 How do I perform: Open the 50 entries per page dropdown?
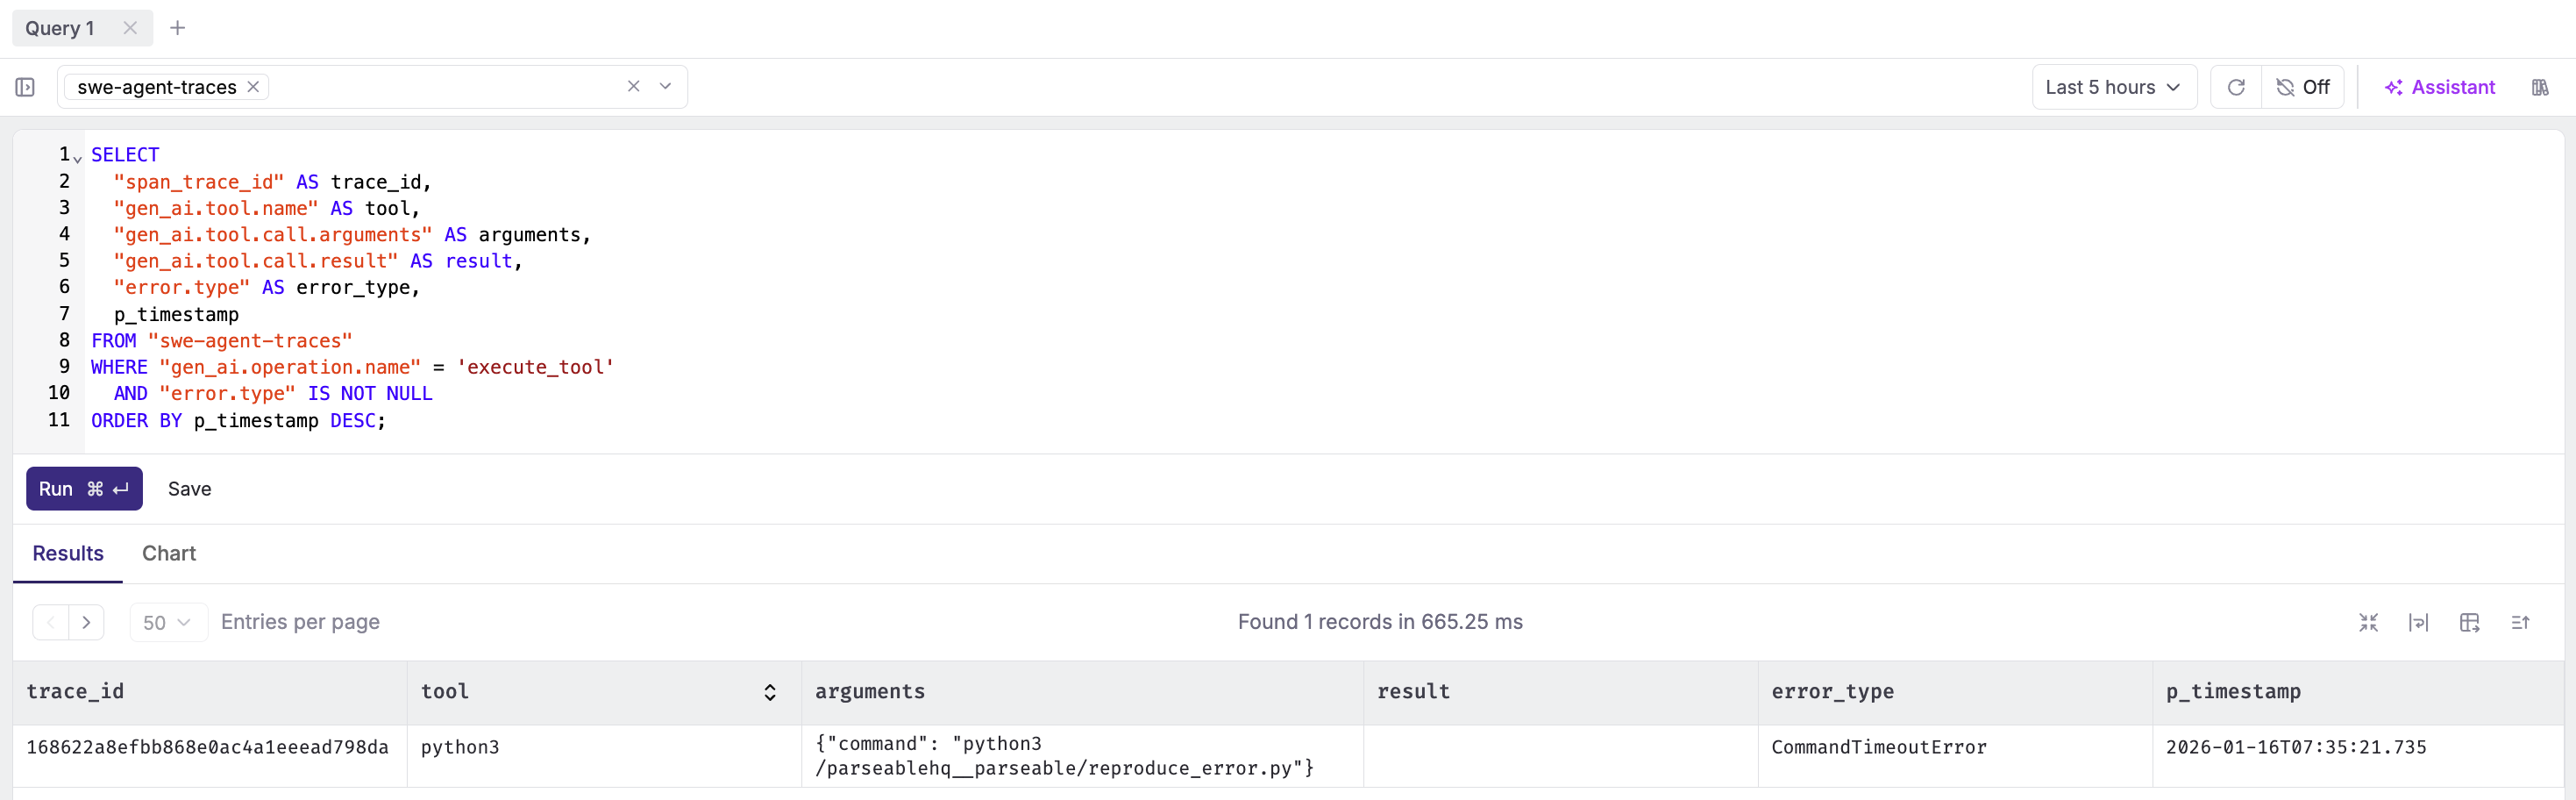[x=167, y=622]
